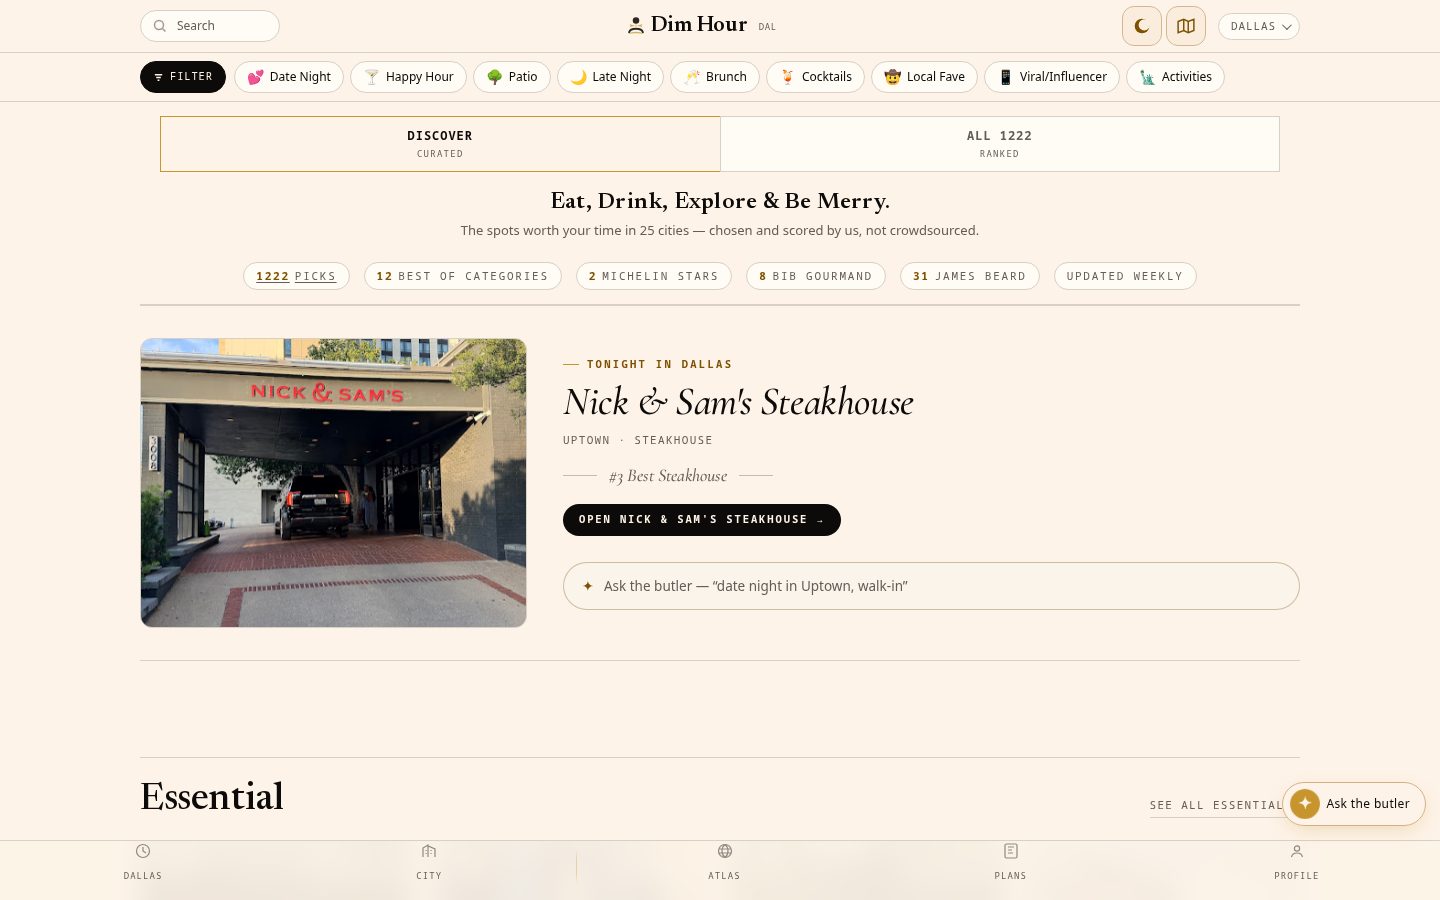Click the Search input field
This screenshot has height=900, width=1440.
pyautogui.click(x=210, y=26)
